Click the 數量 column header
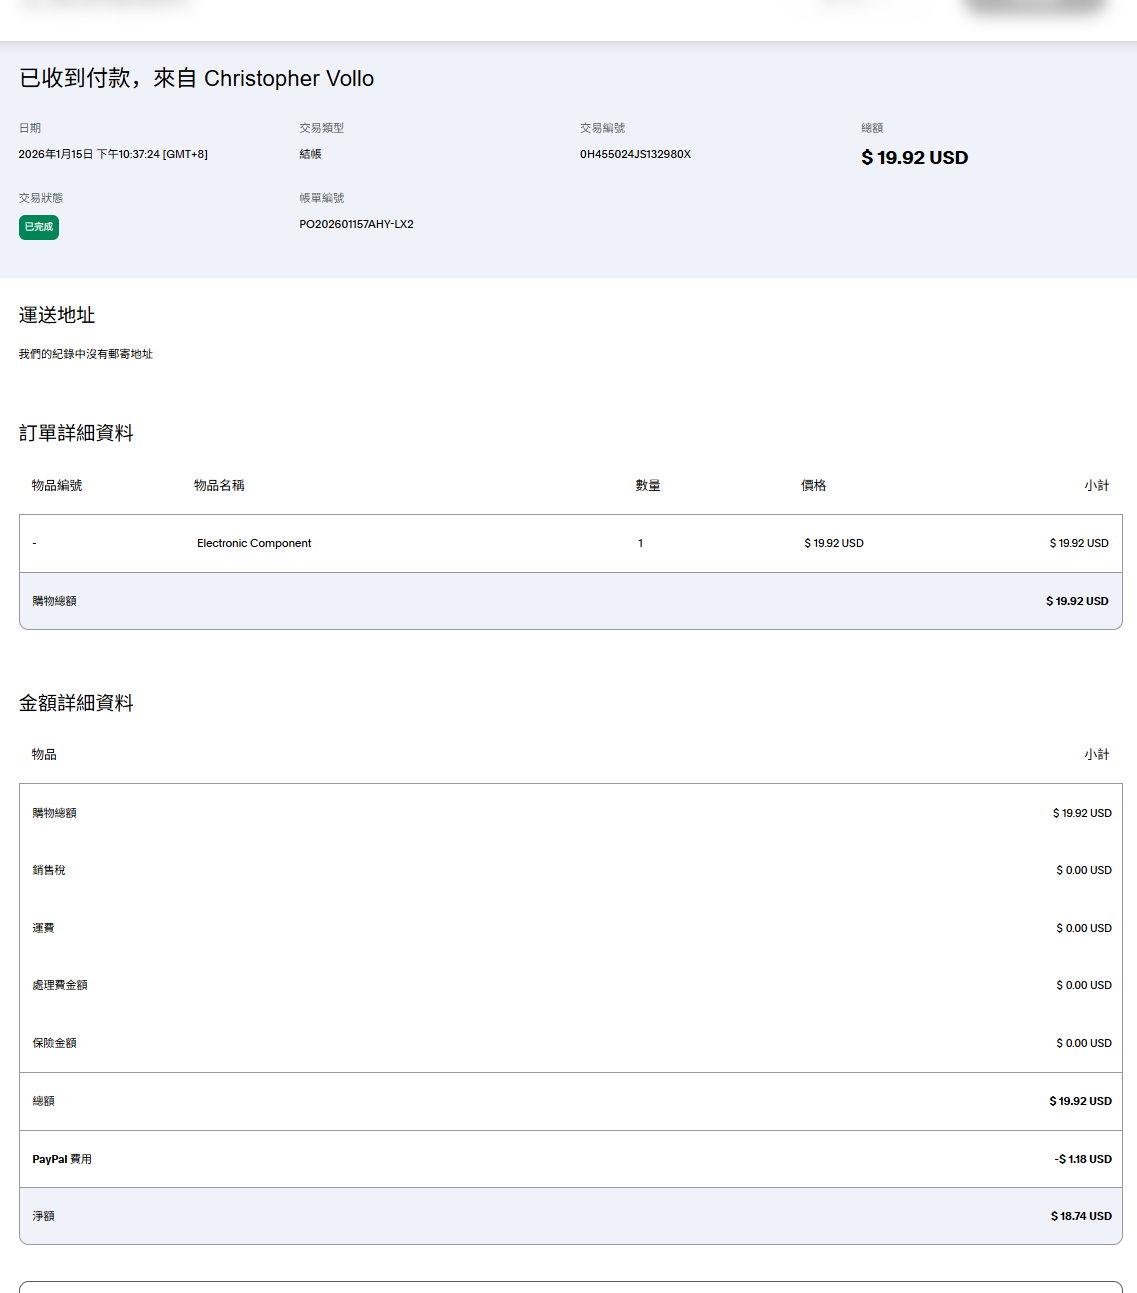The height and width of the screenshot is (1293, 1137). (x=648, y=485)
